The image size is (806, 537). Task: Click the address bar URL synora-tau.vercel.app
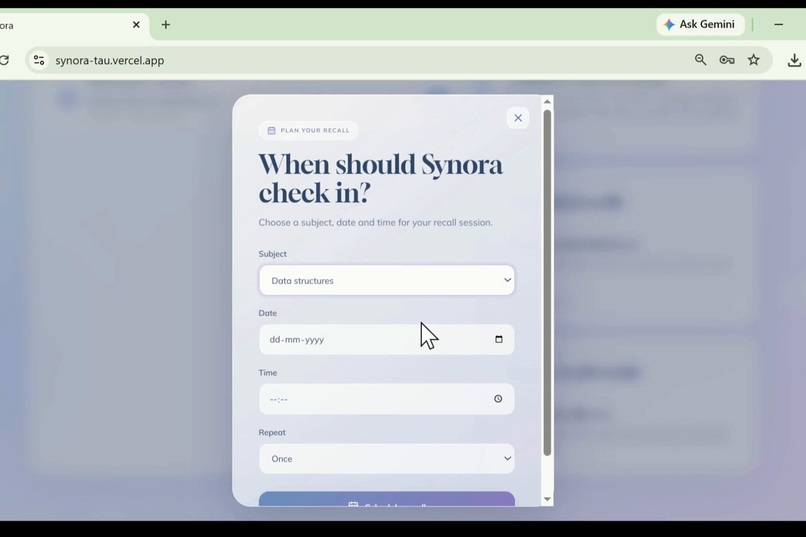[109, 60]
